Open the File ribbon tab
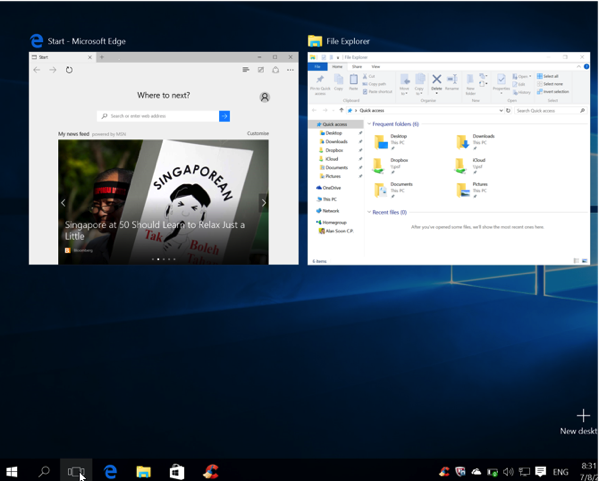 pyautogui.click(x=317, y=66)
